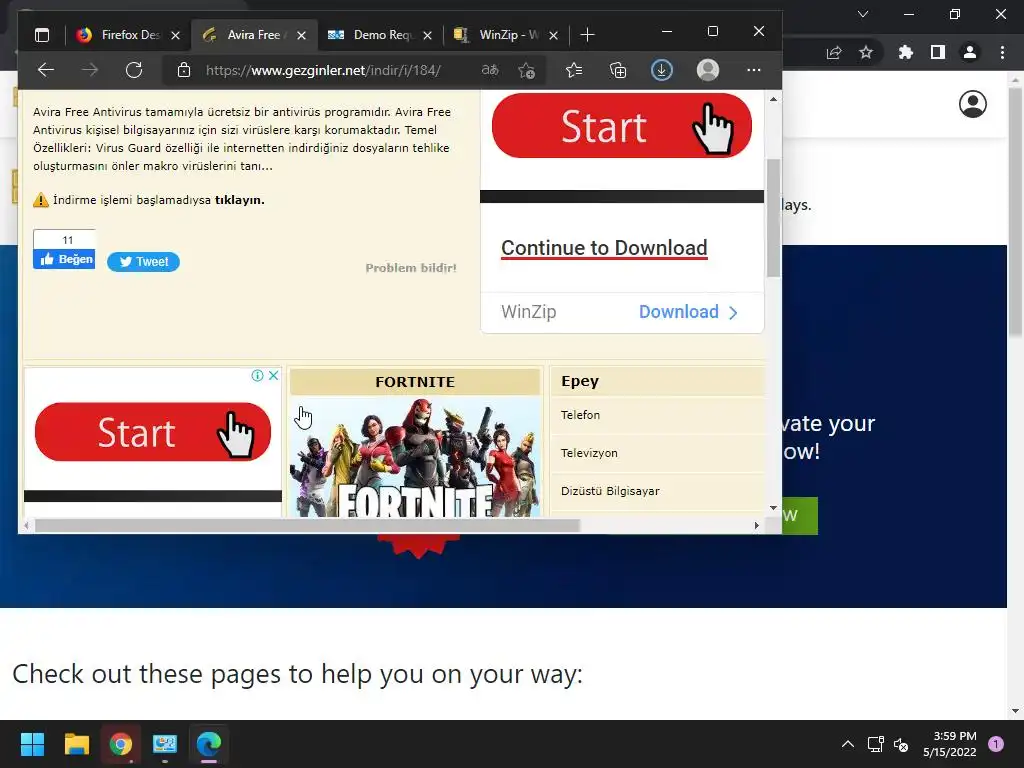The image size is (1024, 768).
Task: Open the Windows Start menu
Action: point(32,744)
